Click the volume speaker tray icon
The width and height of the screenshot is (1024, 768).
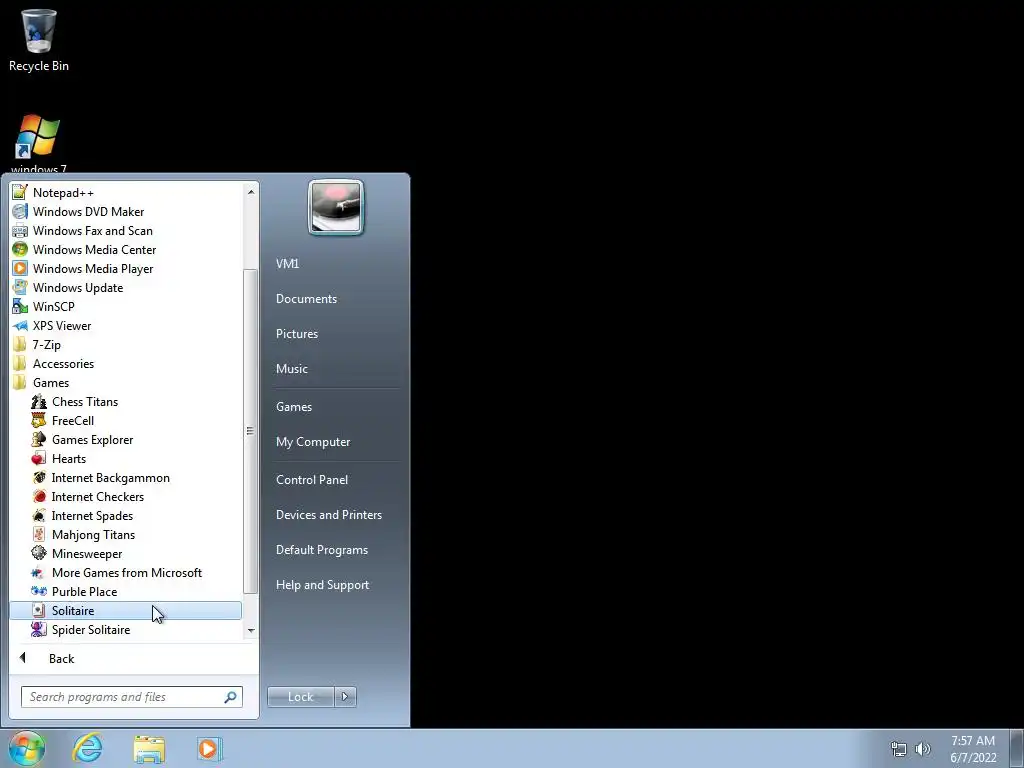(923, 749)
